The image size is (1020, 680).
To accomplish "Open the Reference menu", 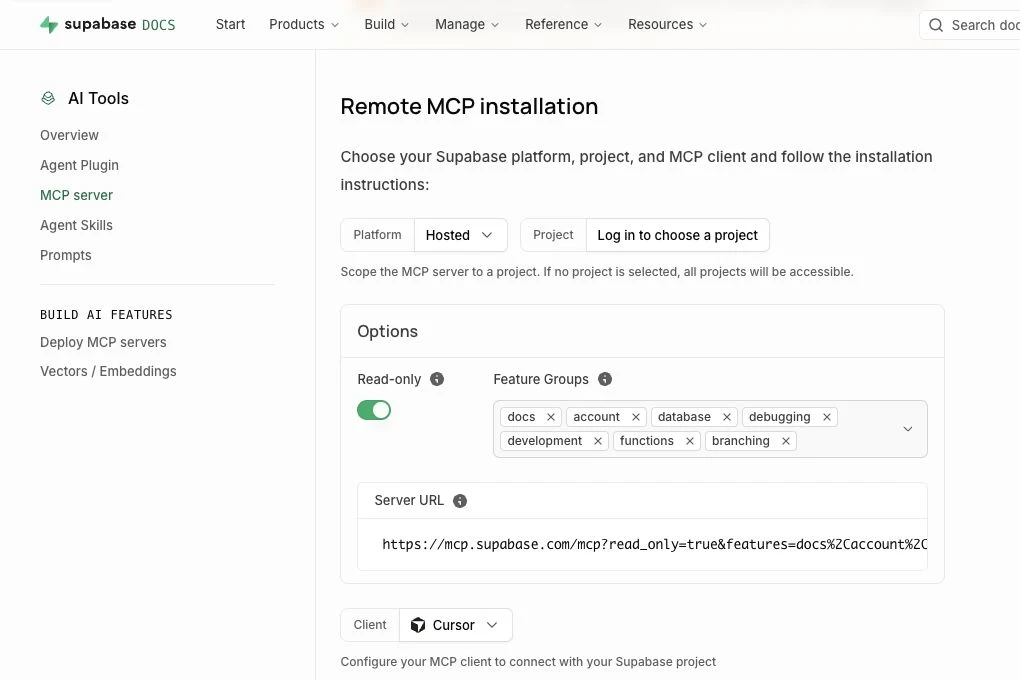I will 563,25.
